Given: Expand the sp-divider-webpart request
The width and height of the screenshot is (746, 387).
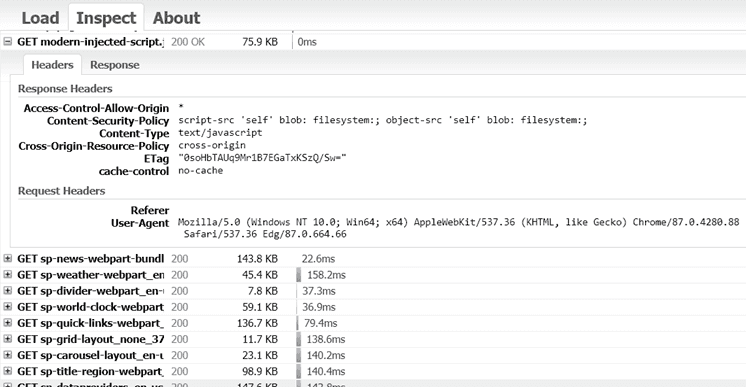Looking at the screenshot, I should coord(8,290).
